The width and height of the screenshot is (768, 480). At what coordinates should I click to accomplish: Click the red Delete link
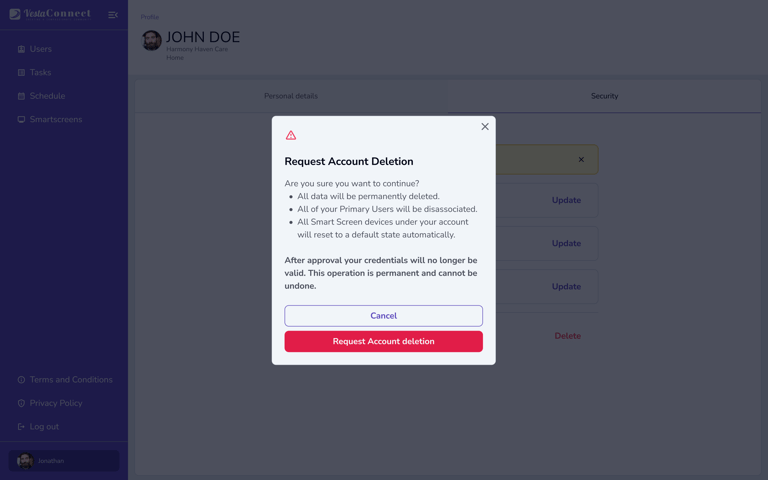[567, 336]
